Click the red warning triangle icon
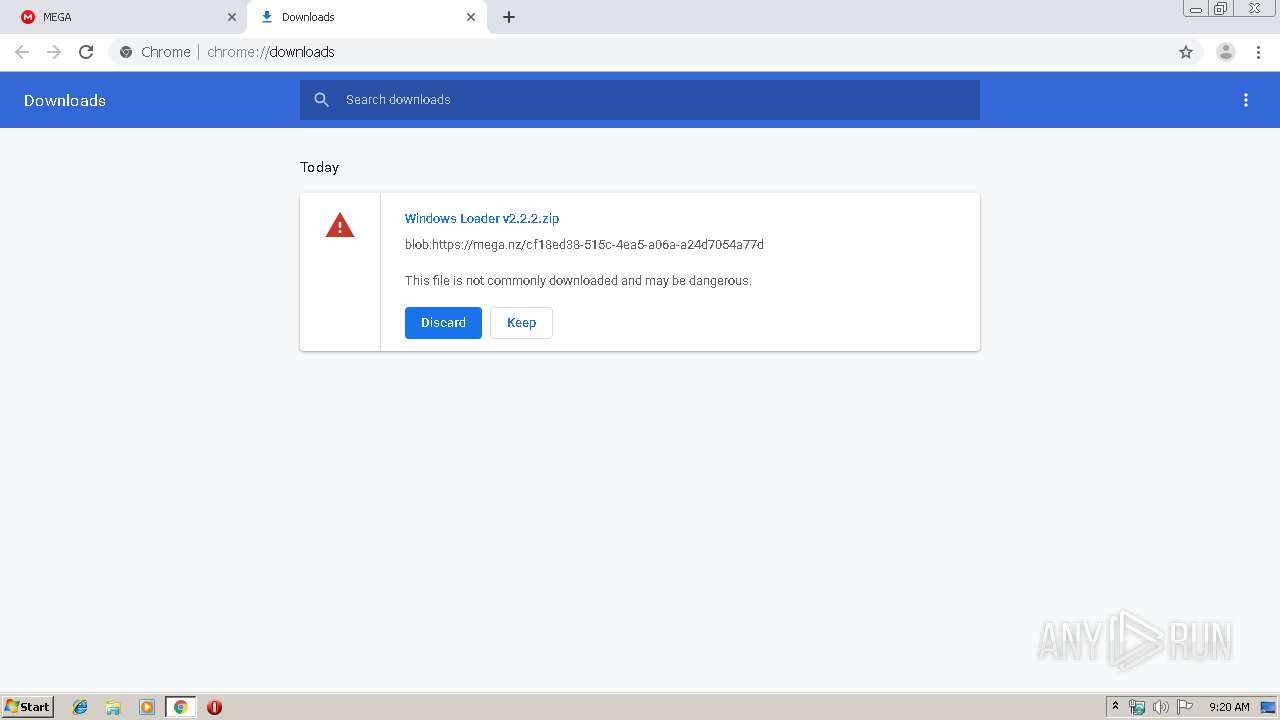The width and height of the screenshot is (1280, 720). click(x=340, y=225)
